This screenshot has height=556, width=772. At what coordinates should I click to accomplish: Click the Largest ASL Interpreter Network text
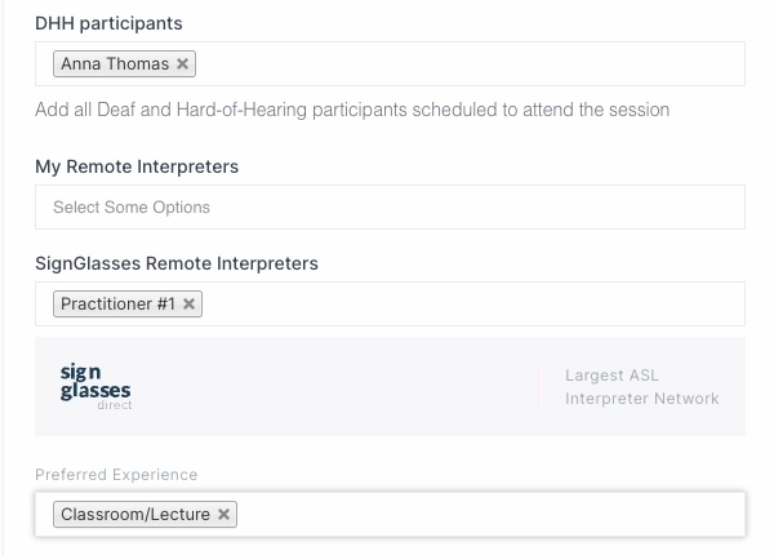click(642, 387)
